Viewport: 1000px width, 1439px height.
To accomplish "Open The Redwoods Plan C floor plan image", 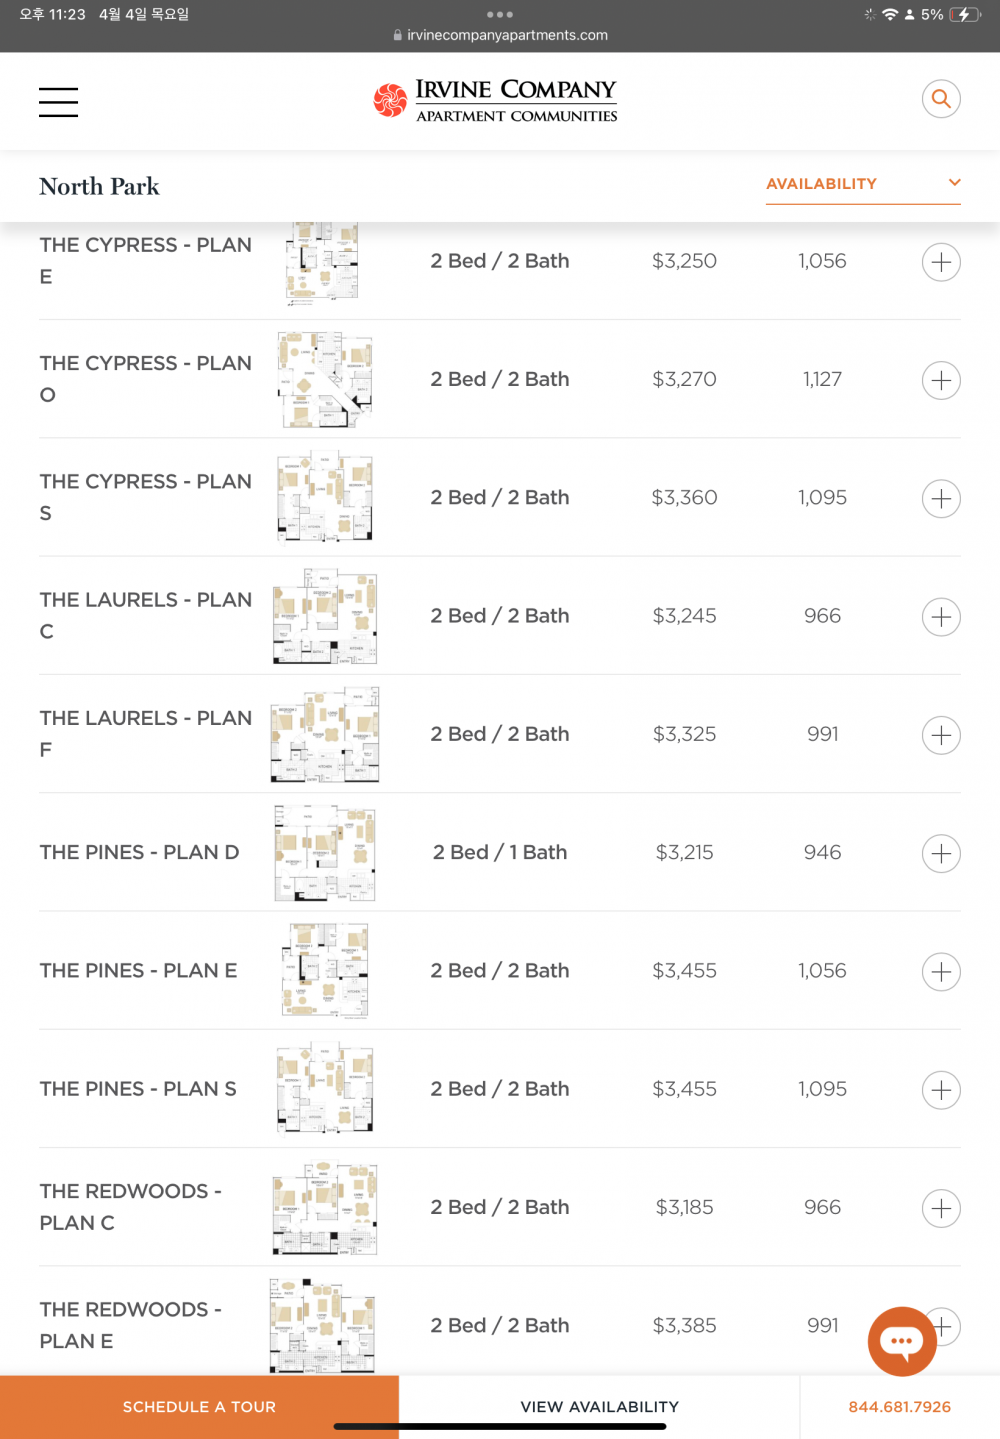I will point(325,1207).
